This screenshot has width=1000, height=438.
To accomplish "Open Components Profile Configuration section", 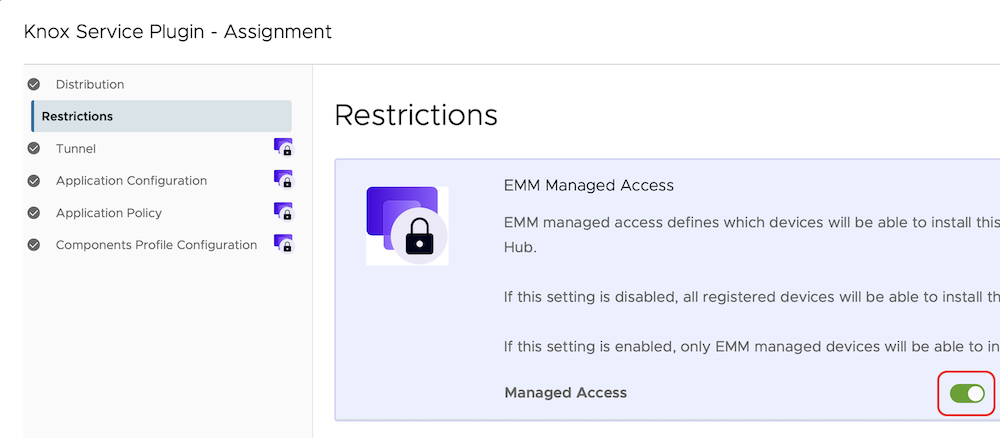I will click(156, 245).
